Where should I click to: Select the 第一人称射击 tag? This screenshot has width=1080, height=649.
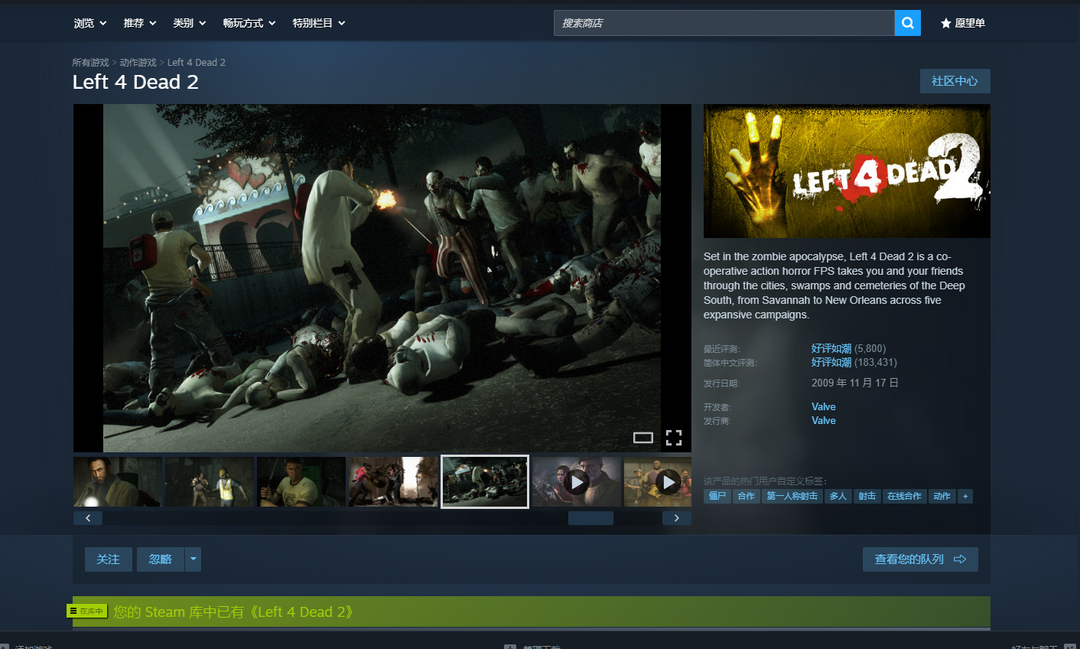click(792, 496)
